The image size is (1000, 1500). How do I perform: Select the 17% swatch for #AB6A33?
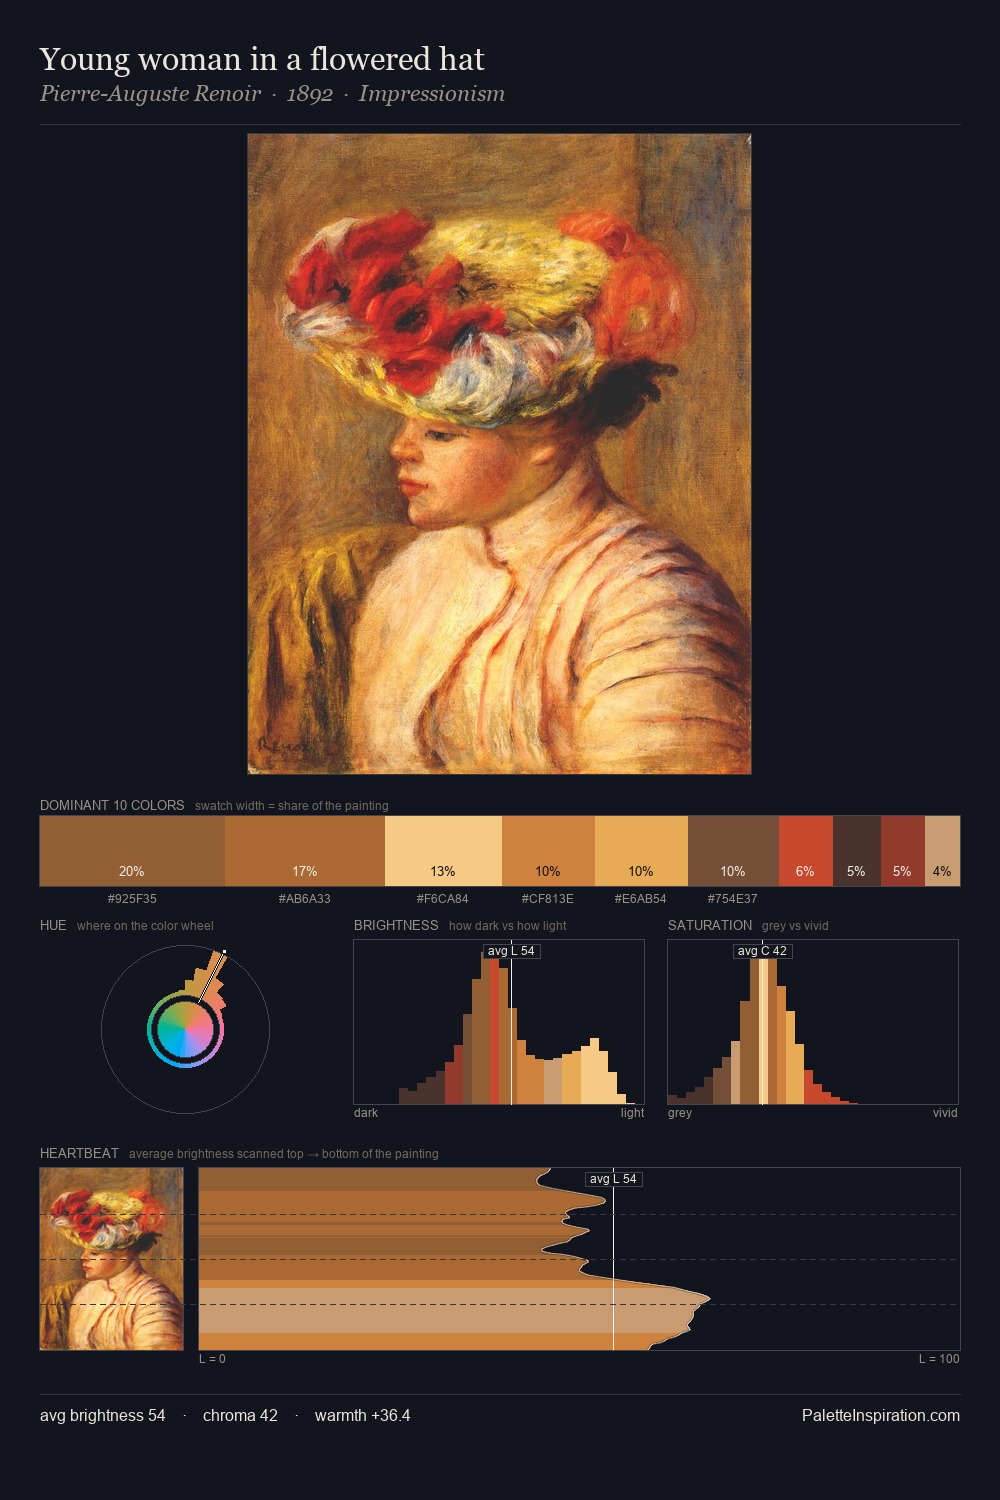click(305, 851)
